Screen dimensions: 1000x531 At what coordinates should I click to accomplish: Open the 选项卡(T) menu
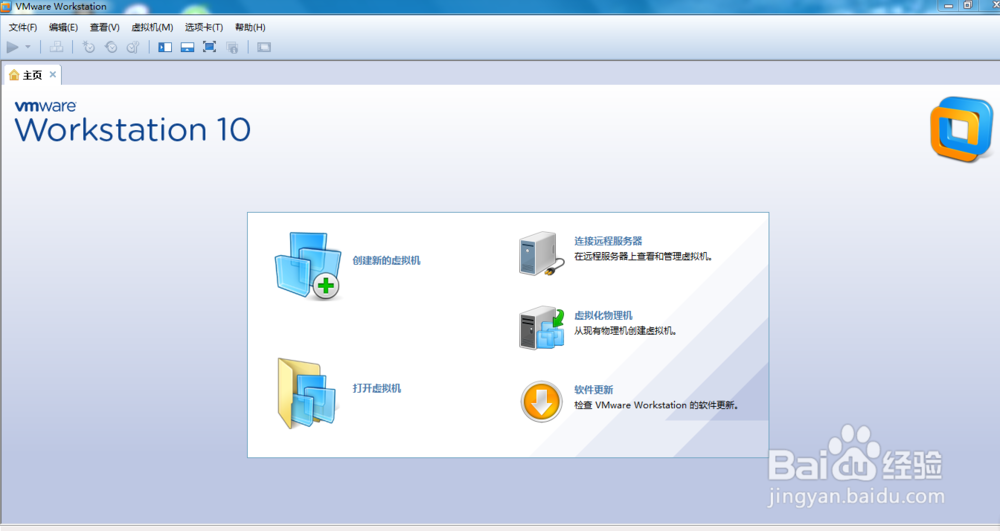click(204, 27)
